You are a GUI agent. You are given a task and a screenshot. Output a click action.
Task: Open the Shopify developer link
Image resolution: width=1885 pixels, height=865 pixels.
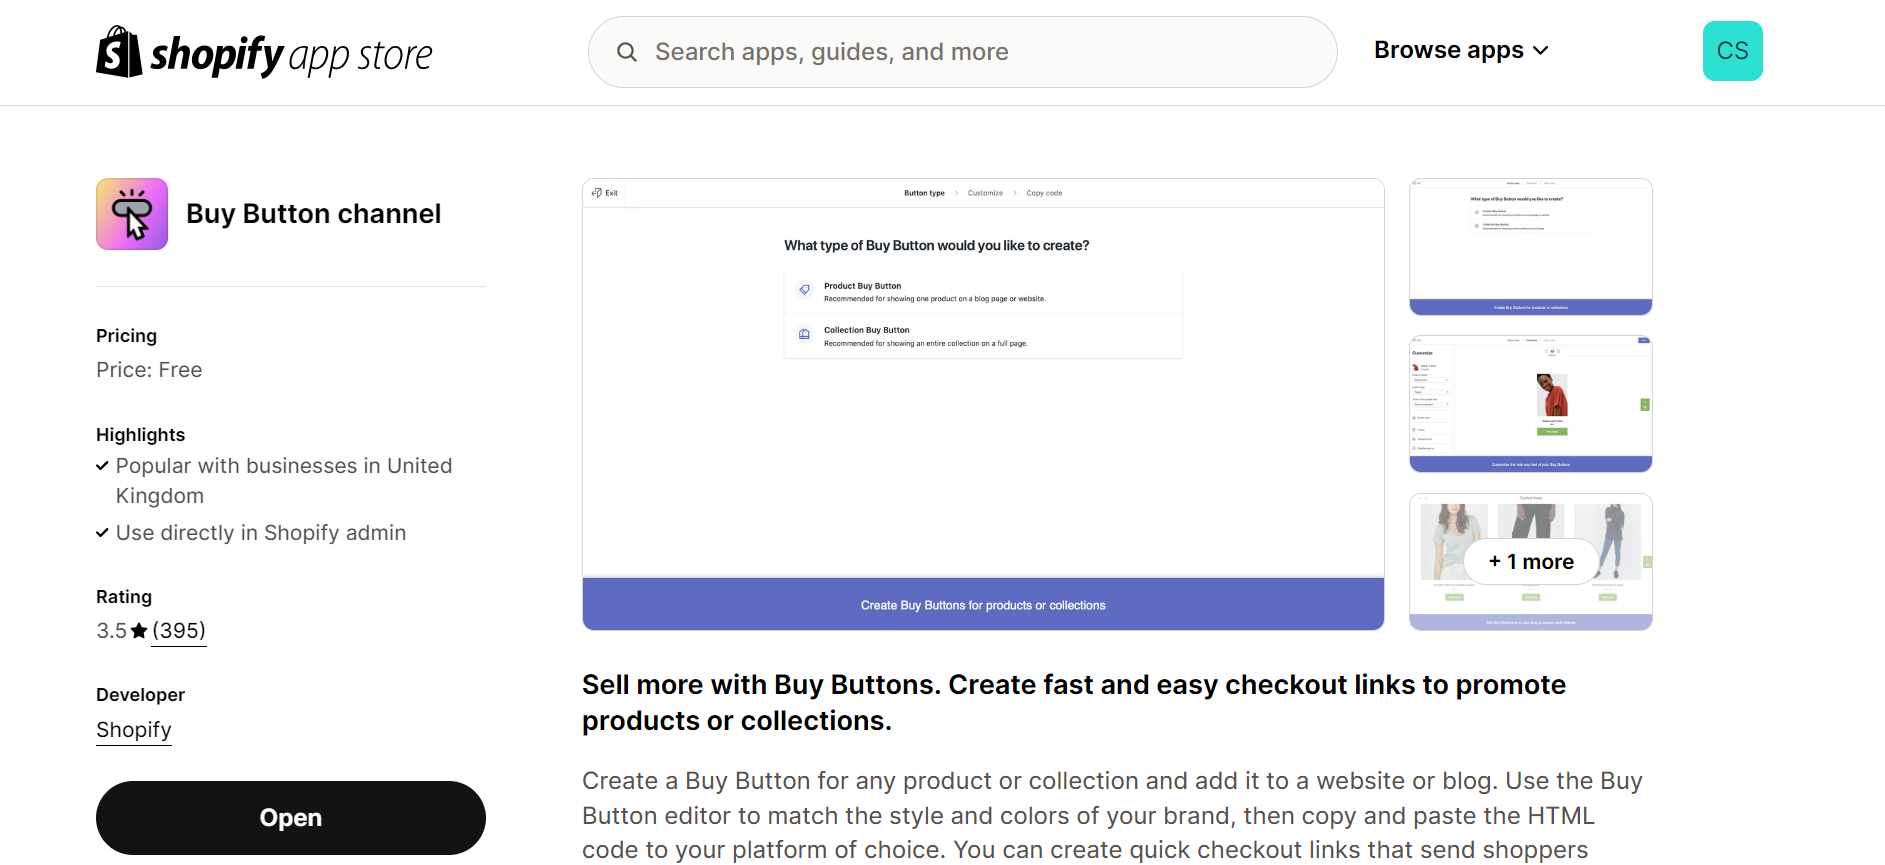(134, 730)
